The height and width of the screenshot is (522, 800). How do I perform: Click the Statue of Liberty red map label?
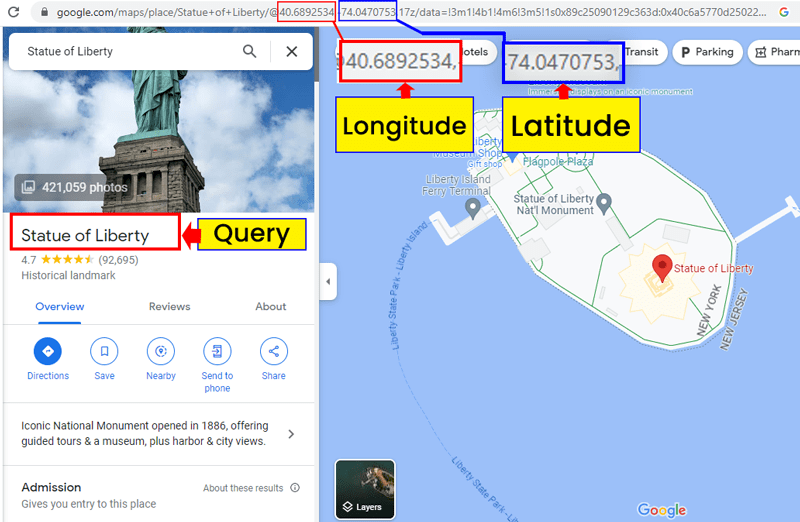[713, 268]
